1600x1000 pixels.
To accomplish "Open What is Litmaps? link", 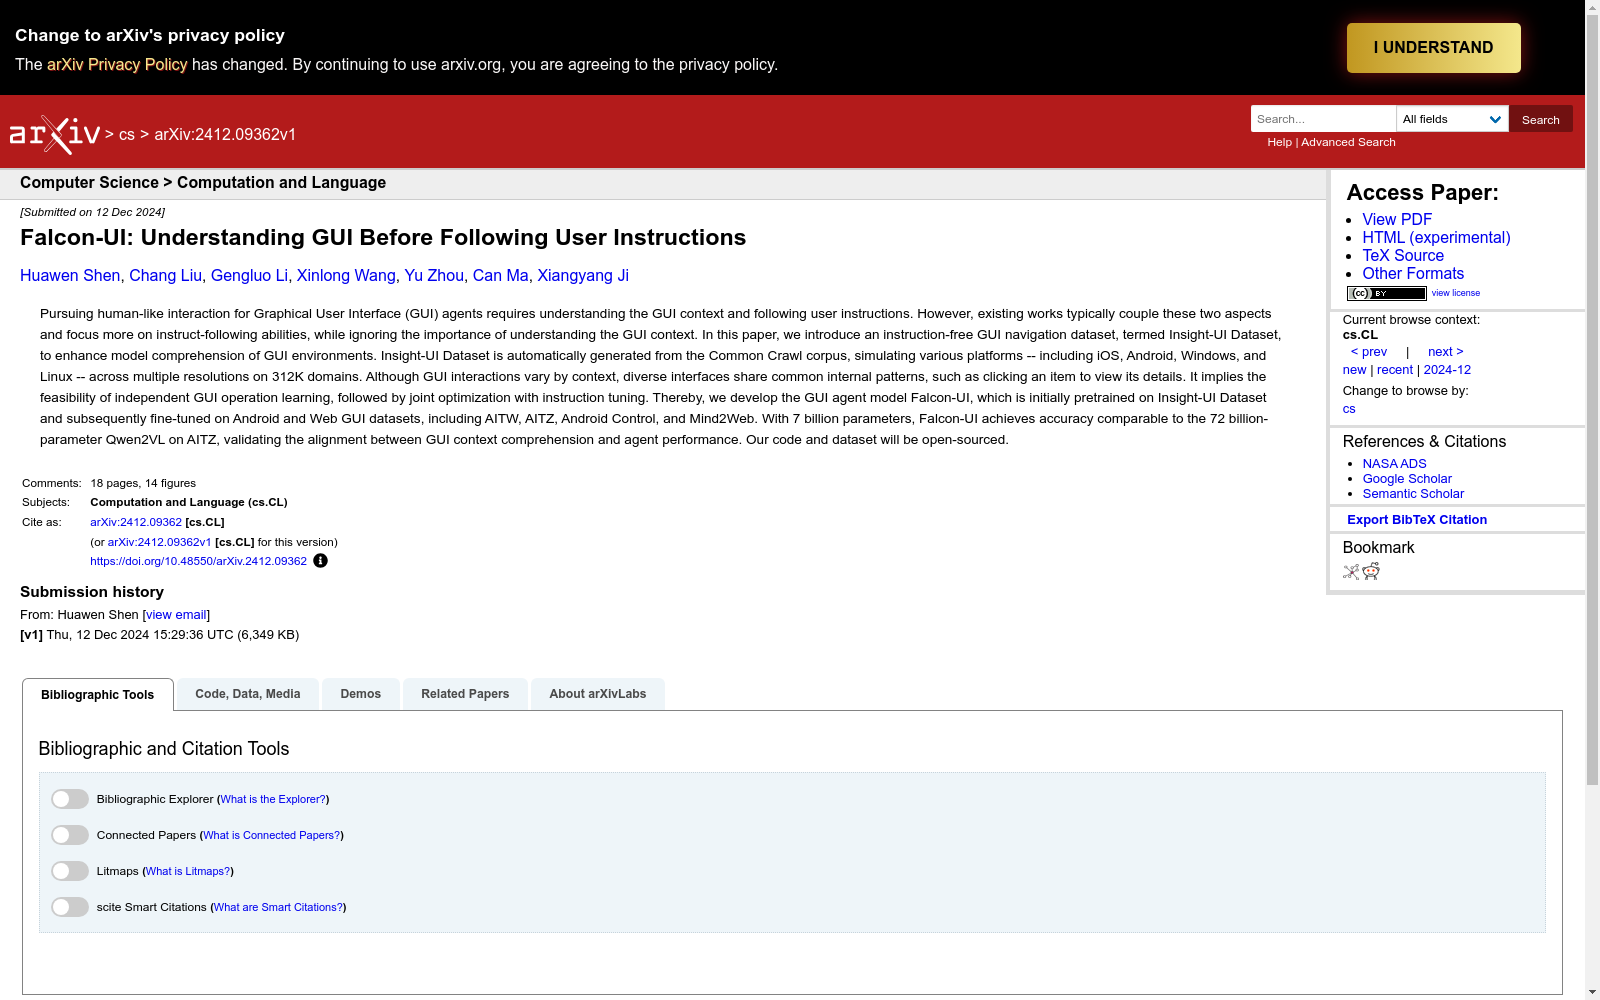I will [x=188, y=871].
